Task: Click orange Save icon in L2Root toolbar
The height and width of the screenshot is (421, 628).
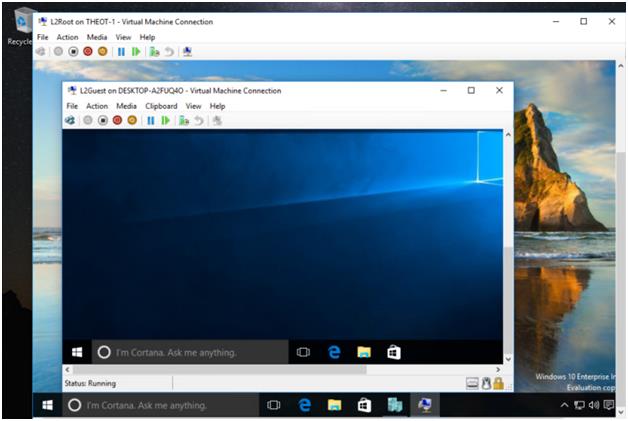Action: (103, 51)
